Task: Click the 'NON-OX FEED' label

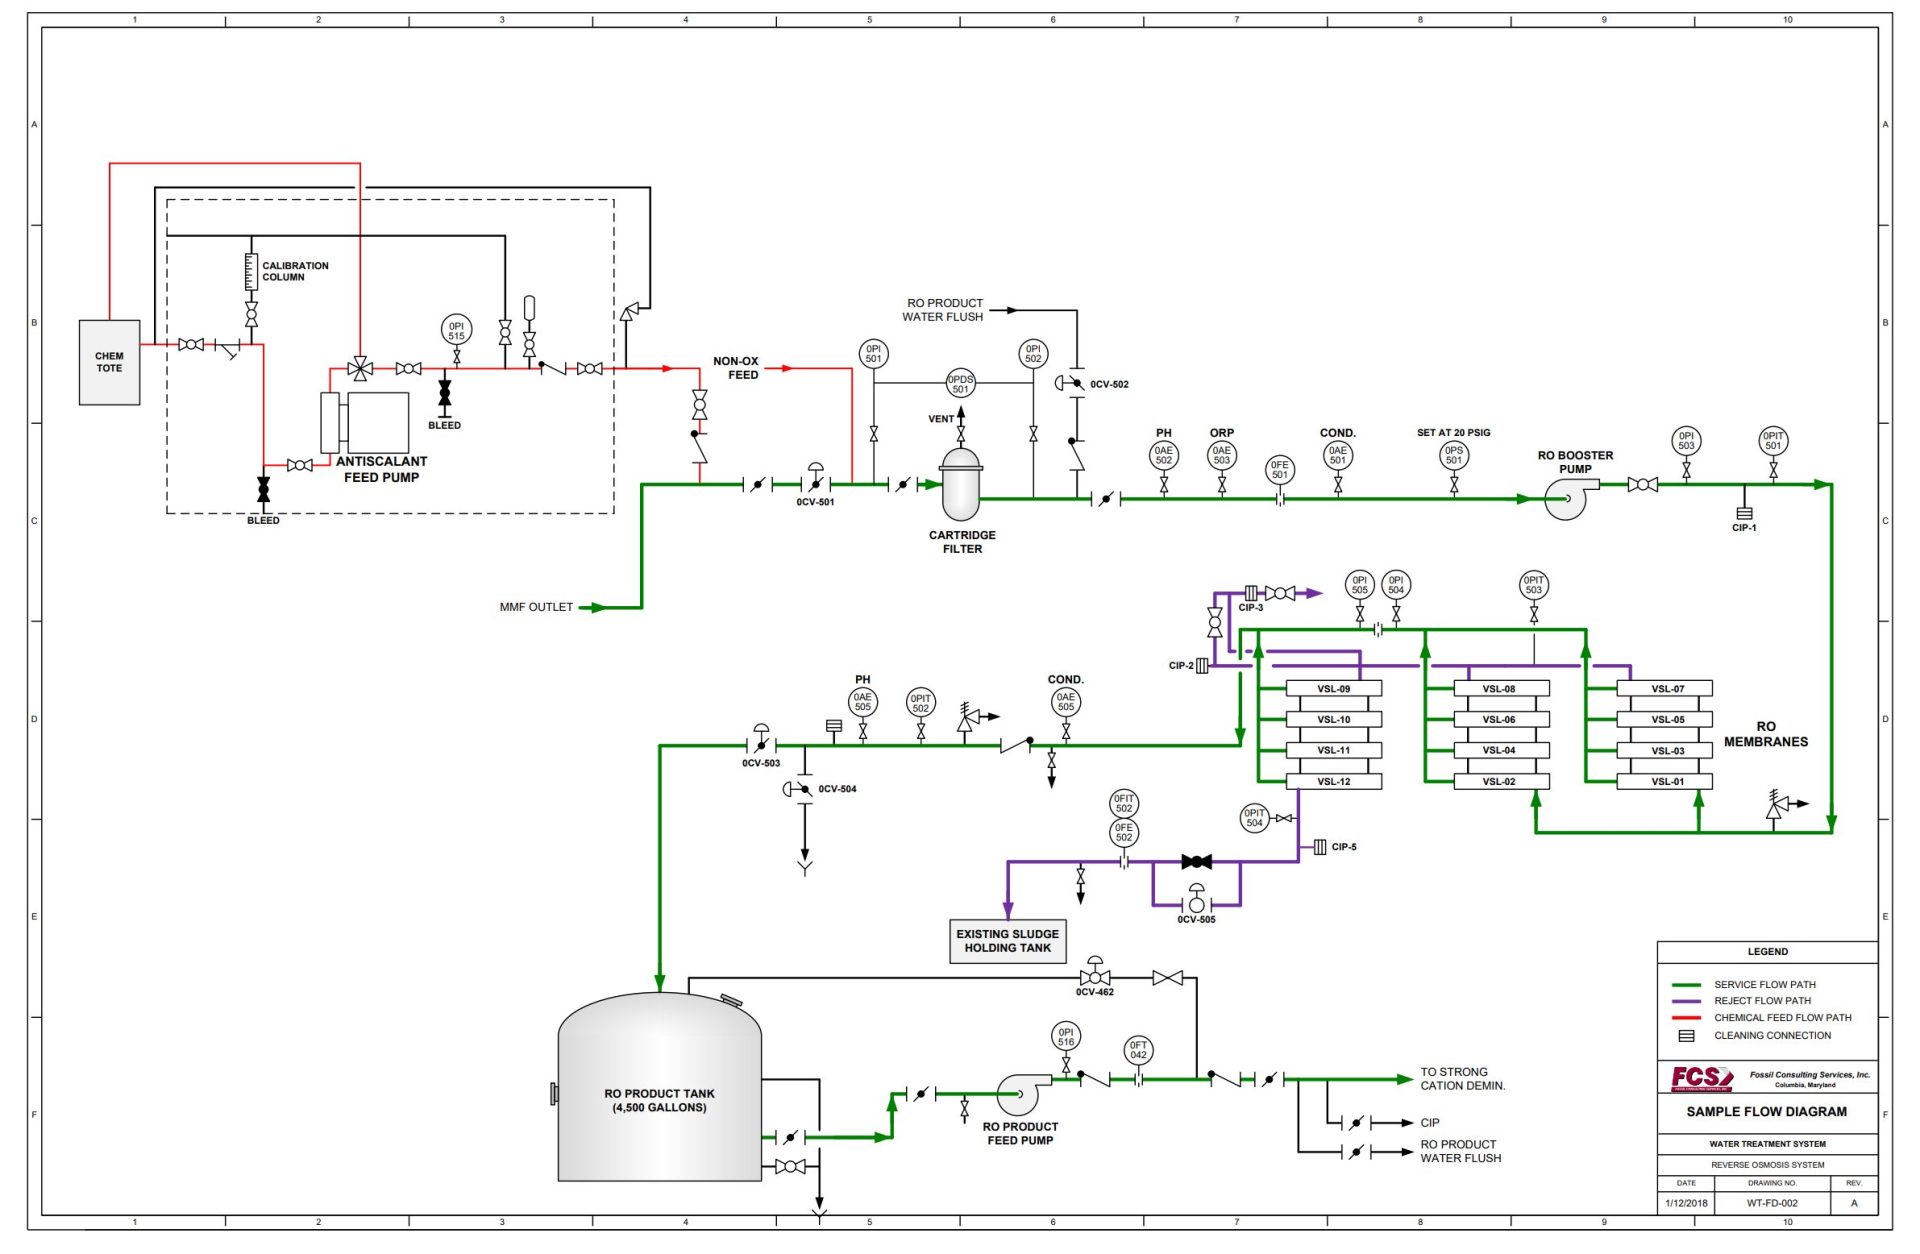Action: (737, 368)
